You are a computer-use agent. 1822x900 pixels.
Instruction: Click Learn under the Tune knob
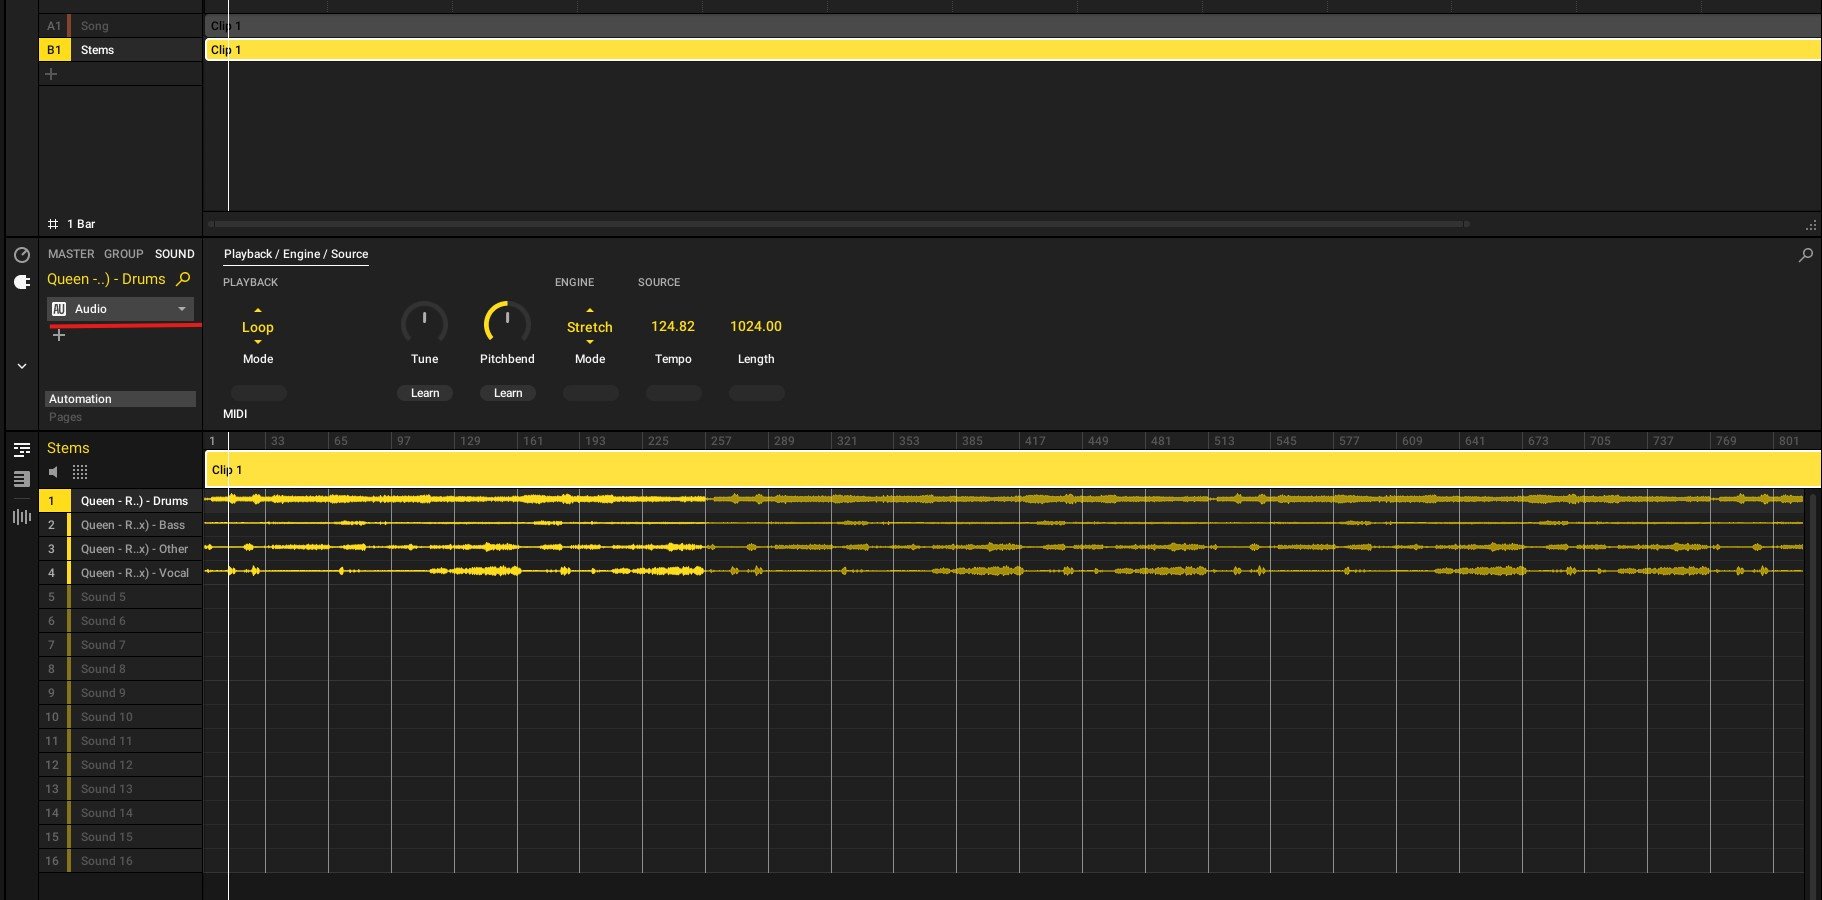click(425, 393)
